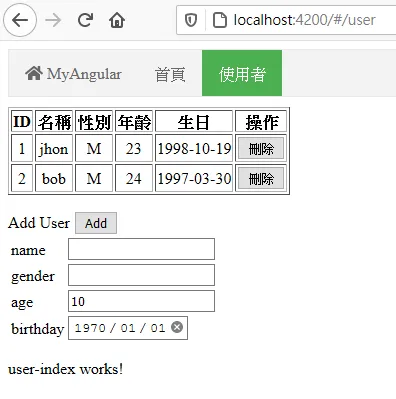396x399 pixels.
Task: Focus the name input field
Action: (x=141, y=249)
